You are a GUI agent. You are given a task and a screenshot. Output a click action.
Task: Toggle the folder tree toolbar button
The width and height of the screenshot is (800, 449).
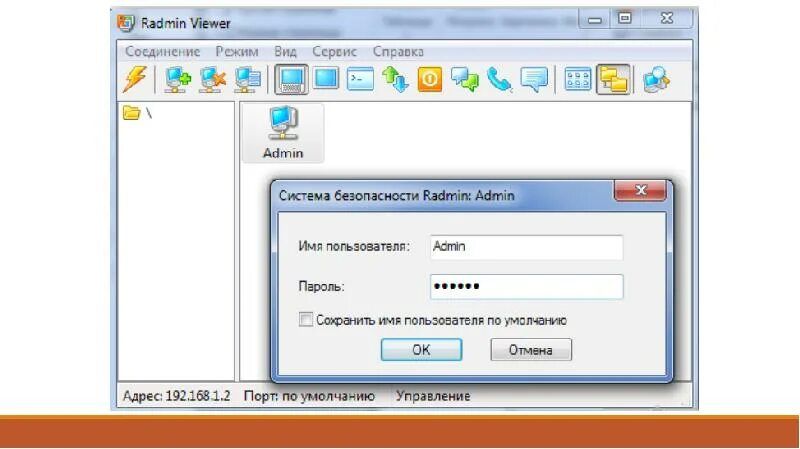click(613, 79)
